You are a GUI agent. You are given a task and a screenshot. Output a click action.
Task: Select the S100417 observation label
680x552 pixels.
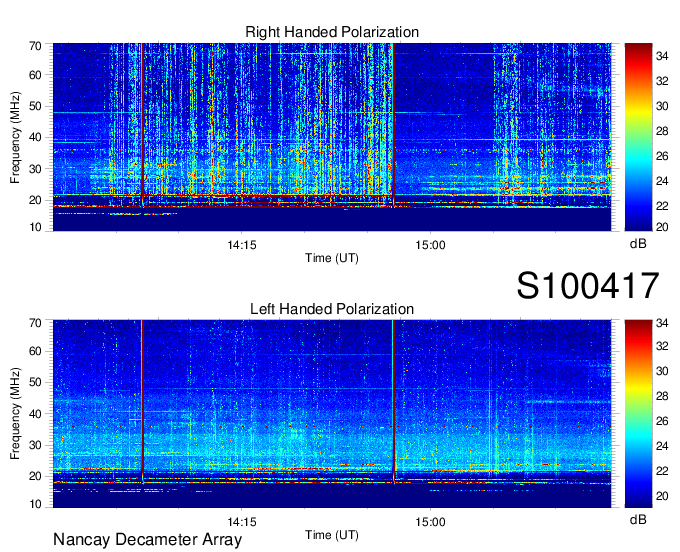point(588,286)
